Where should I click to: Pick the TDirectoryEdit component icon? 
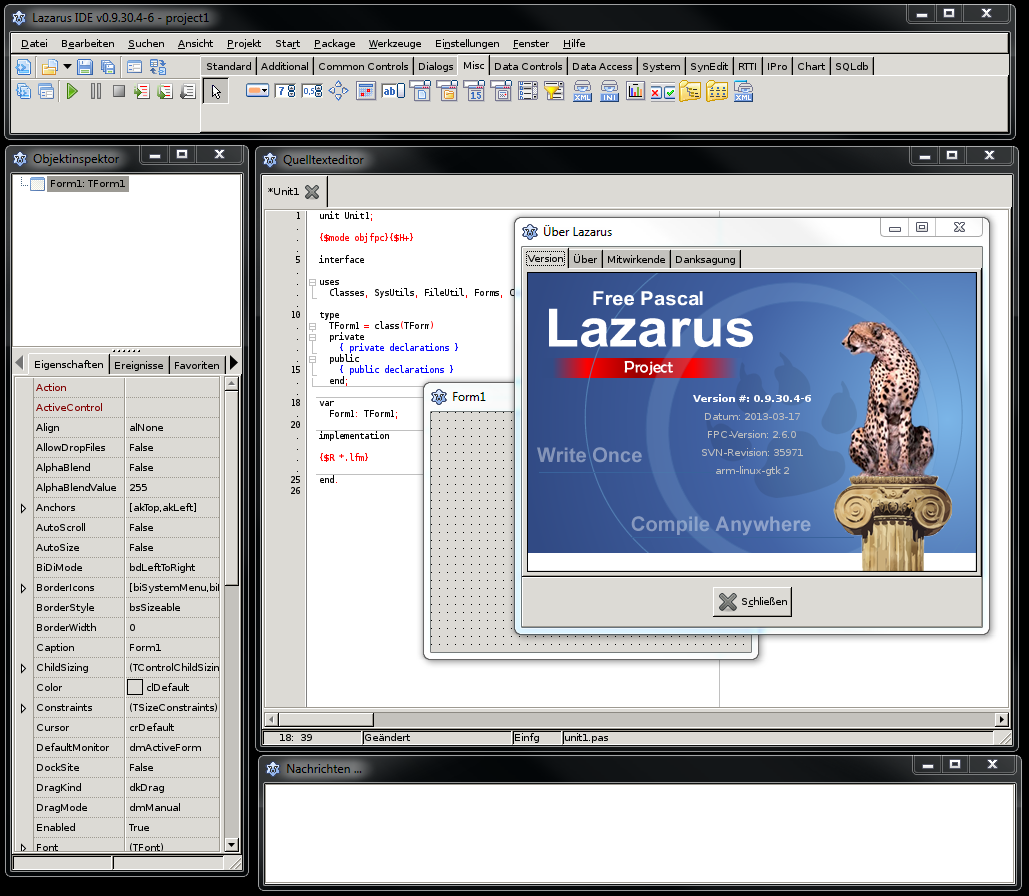448,91
